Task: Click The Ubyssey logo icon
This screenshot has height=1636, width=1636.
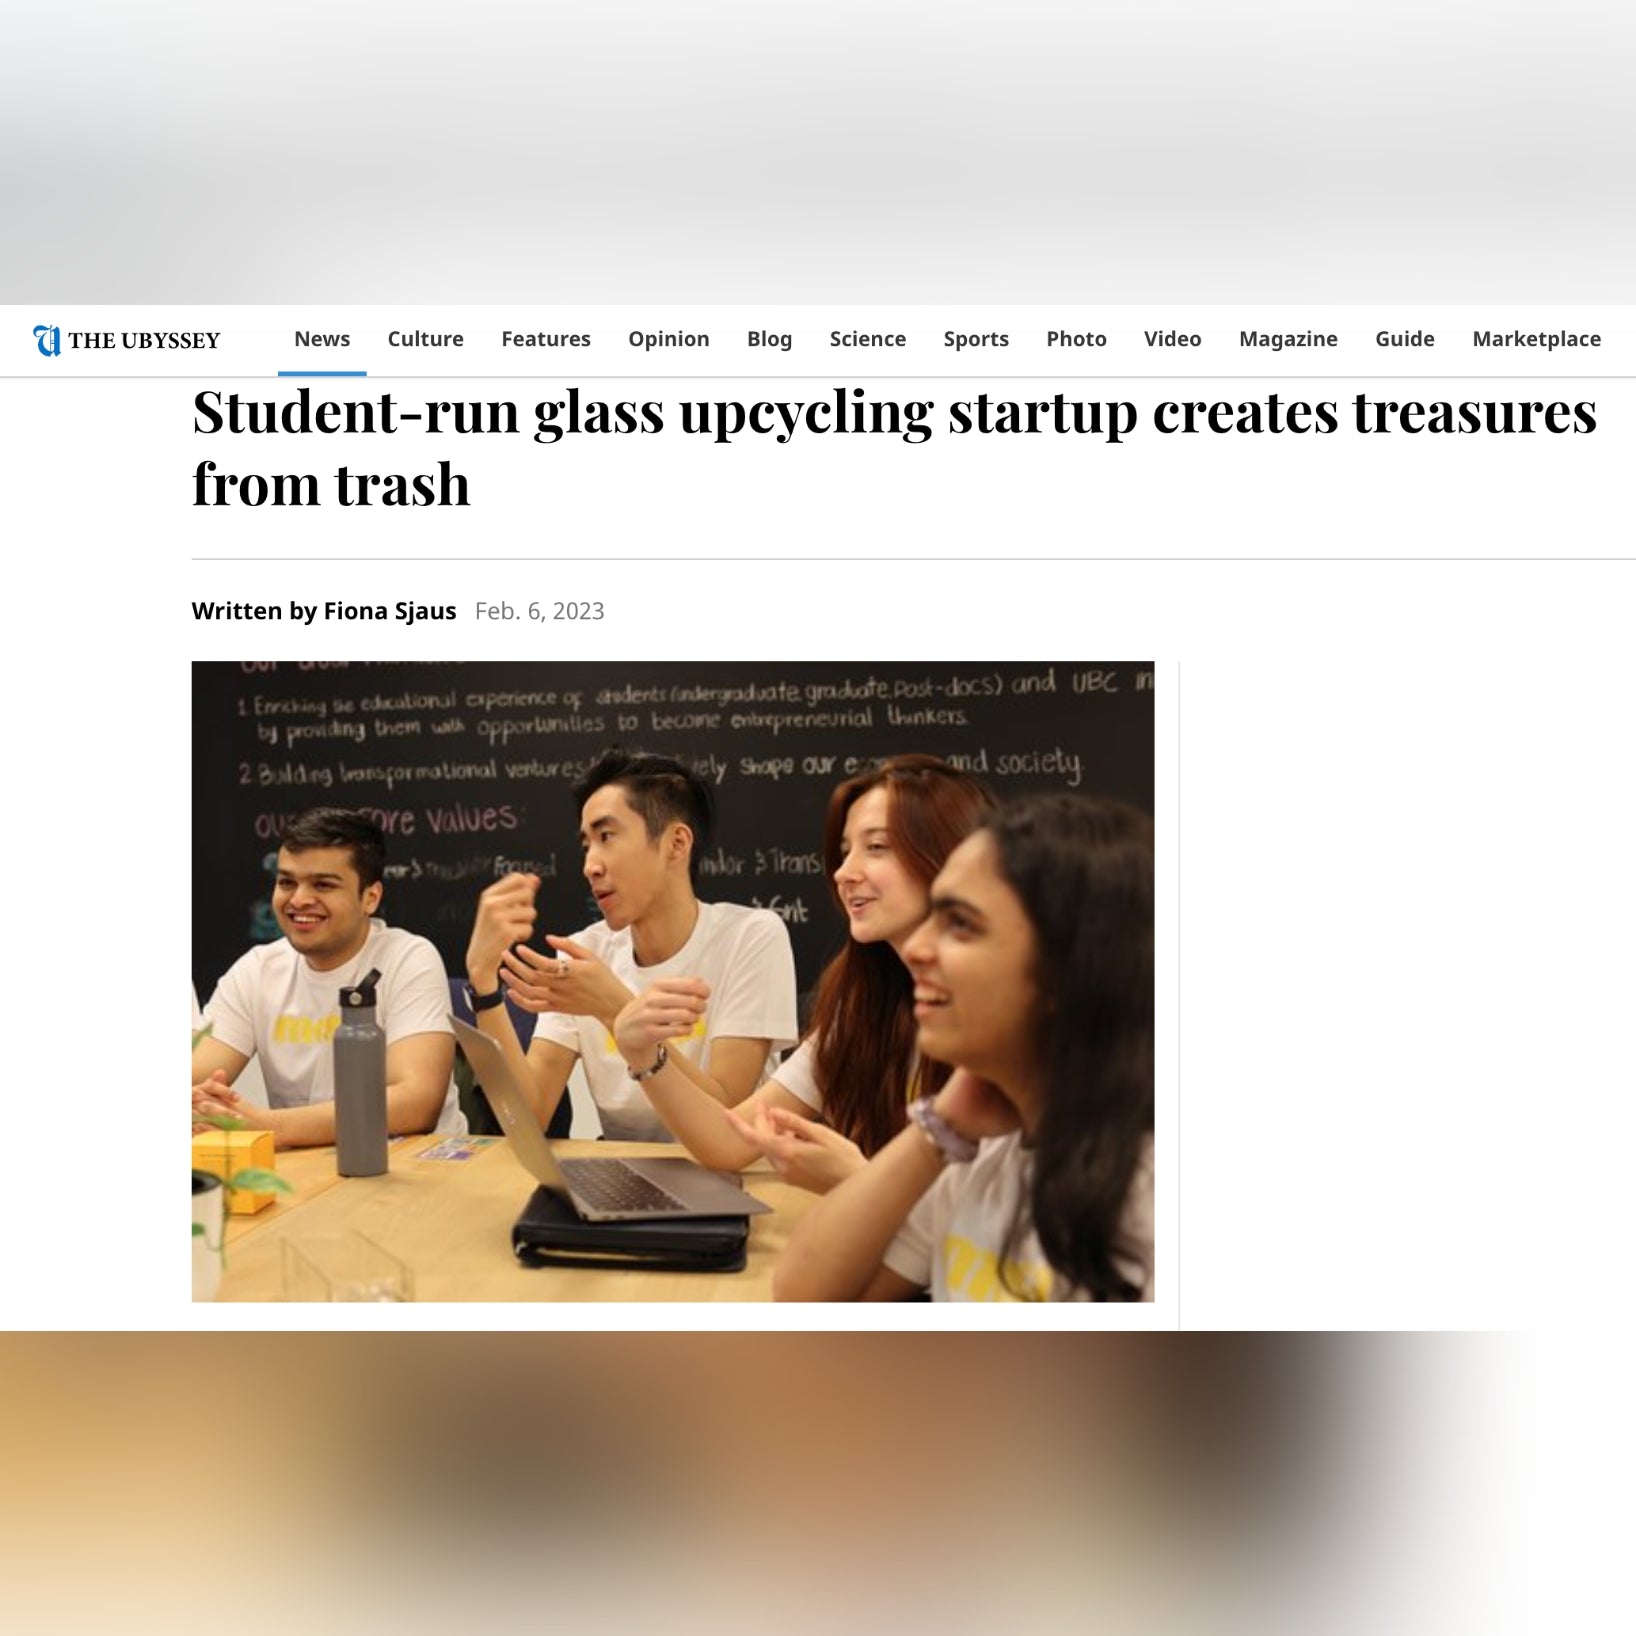Action: point(46,340)
